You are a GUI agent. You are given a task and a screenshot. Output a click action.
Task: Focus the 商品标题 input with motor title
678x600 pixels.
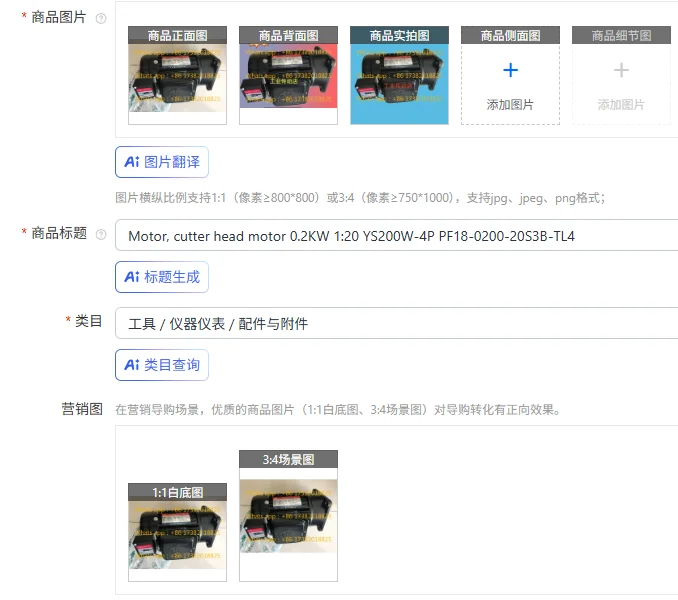click(x=397, y=235)
